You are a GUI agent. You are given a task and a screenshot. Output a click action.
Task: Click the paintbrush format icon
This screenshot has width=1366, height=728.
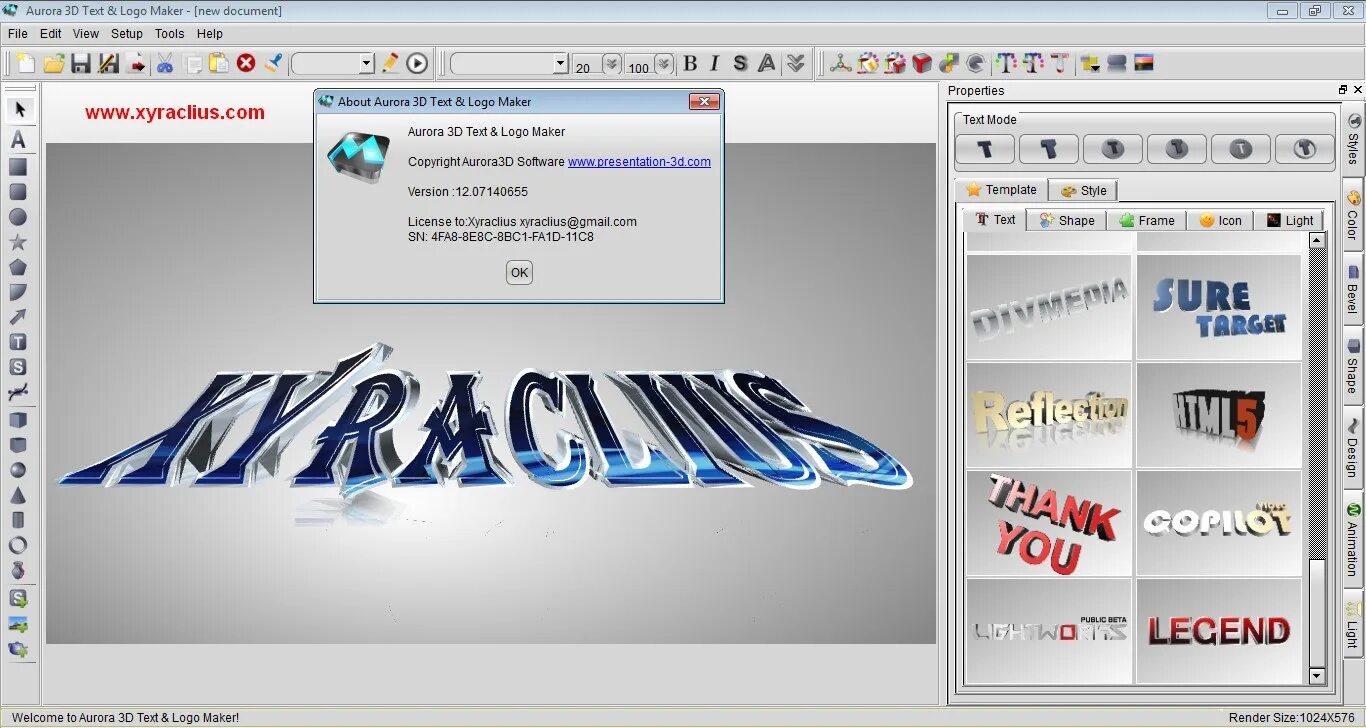(x=273, y=63)
